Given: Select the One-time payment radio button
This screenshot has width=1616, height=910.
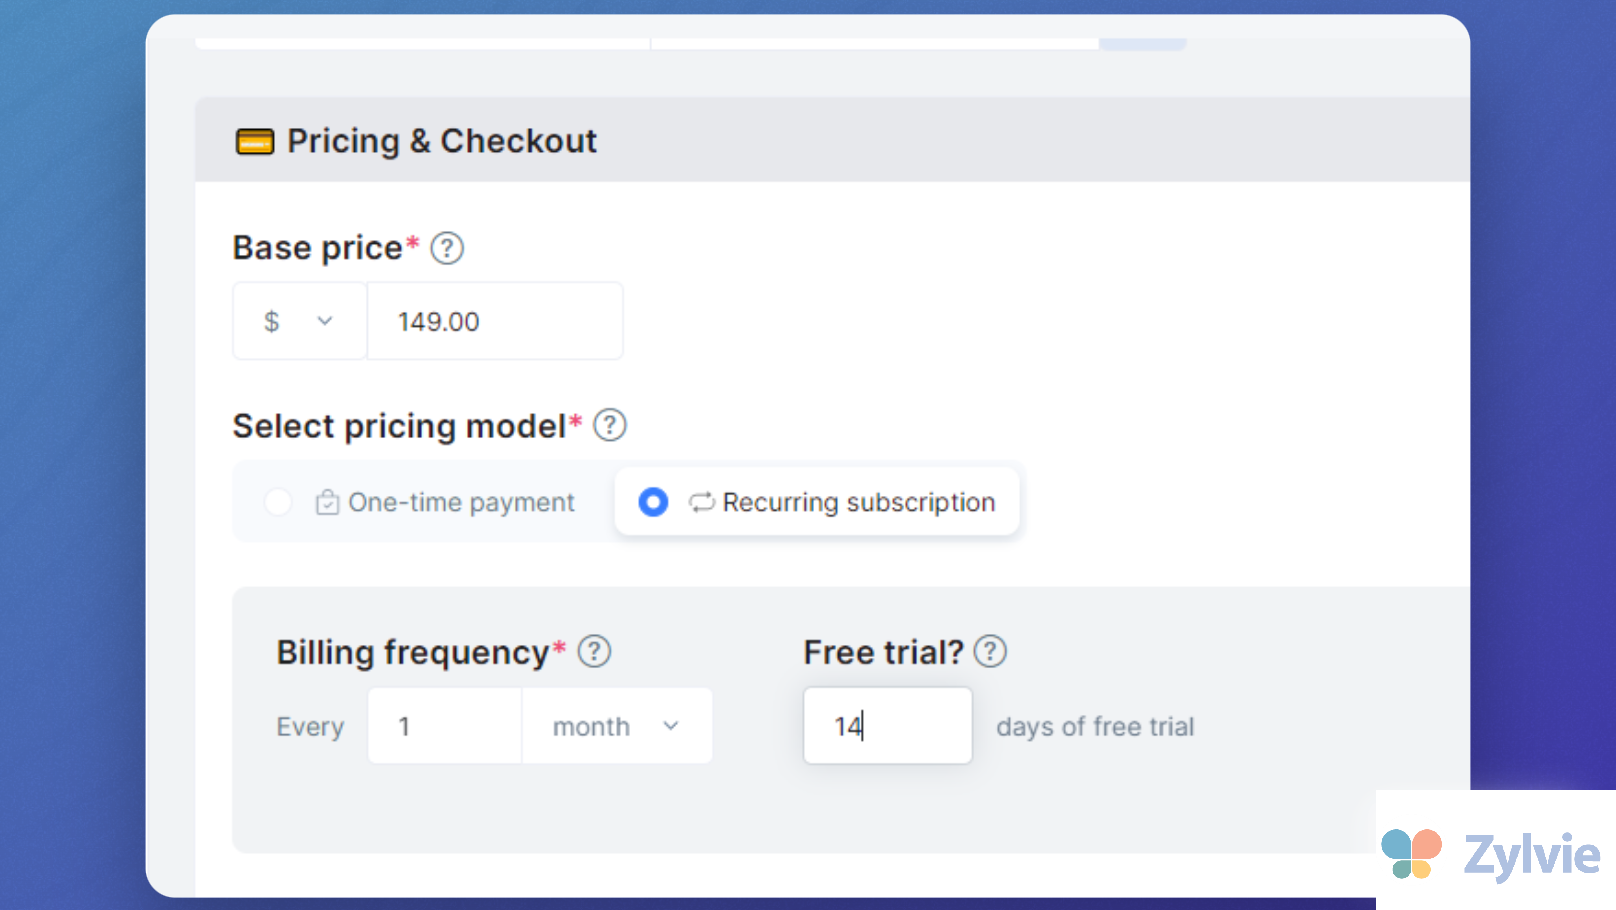Looking at the screenshot, I should coord(278,502).
